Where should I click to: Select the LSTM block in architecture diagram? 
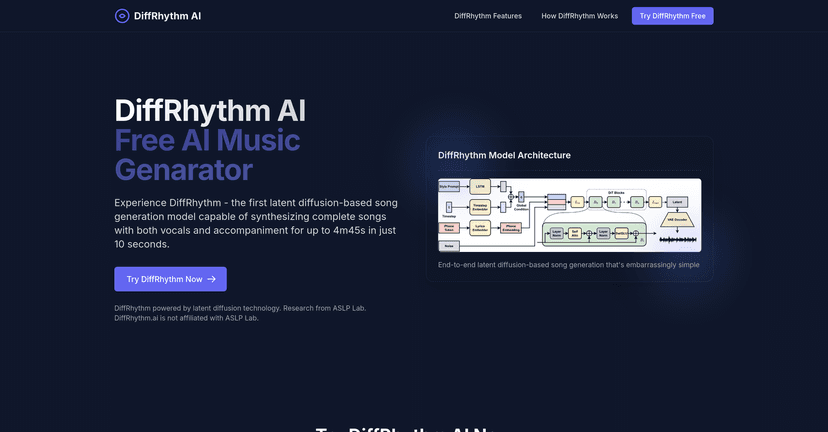point(480,186)
